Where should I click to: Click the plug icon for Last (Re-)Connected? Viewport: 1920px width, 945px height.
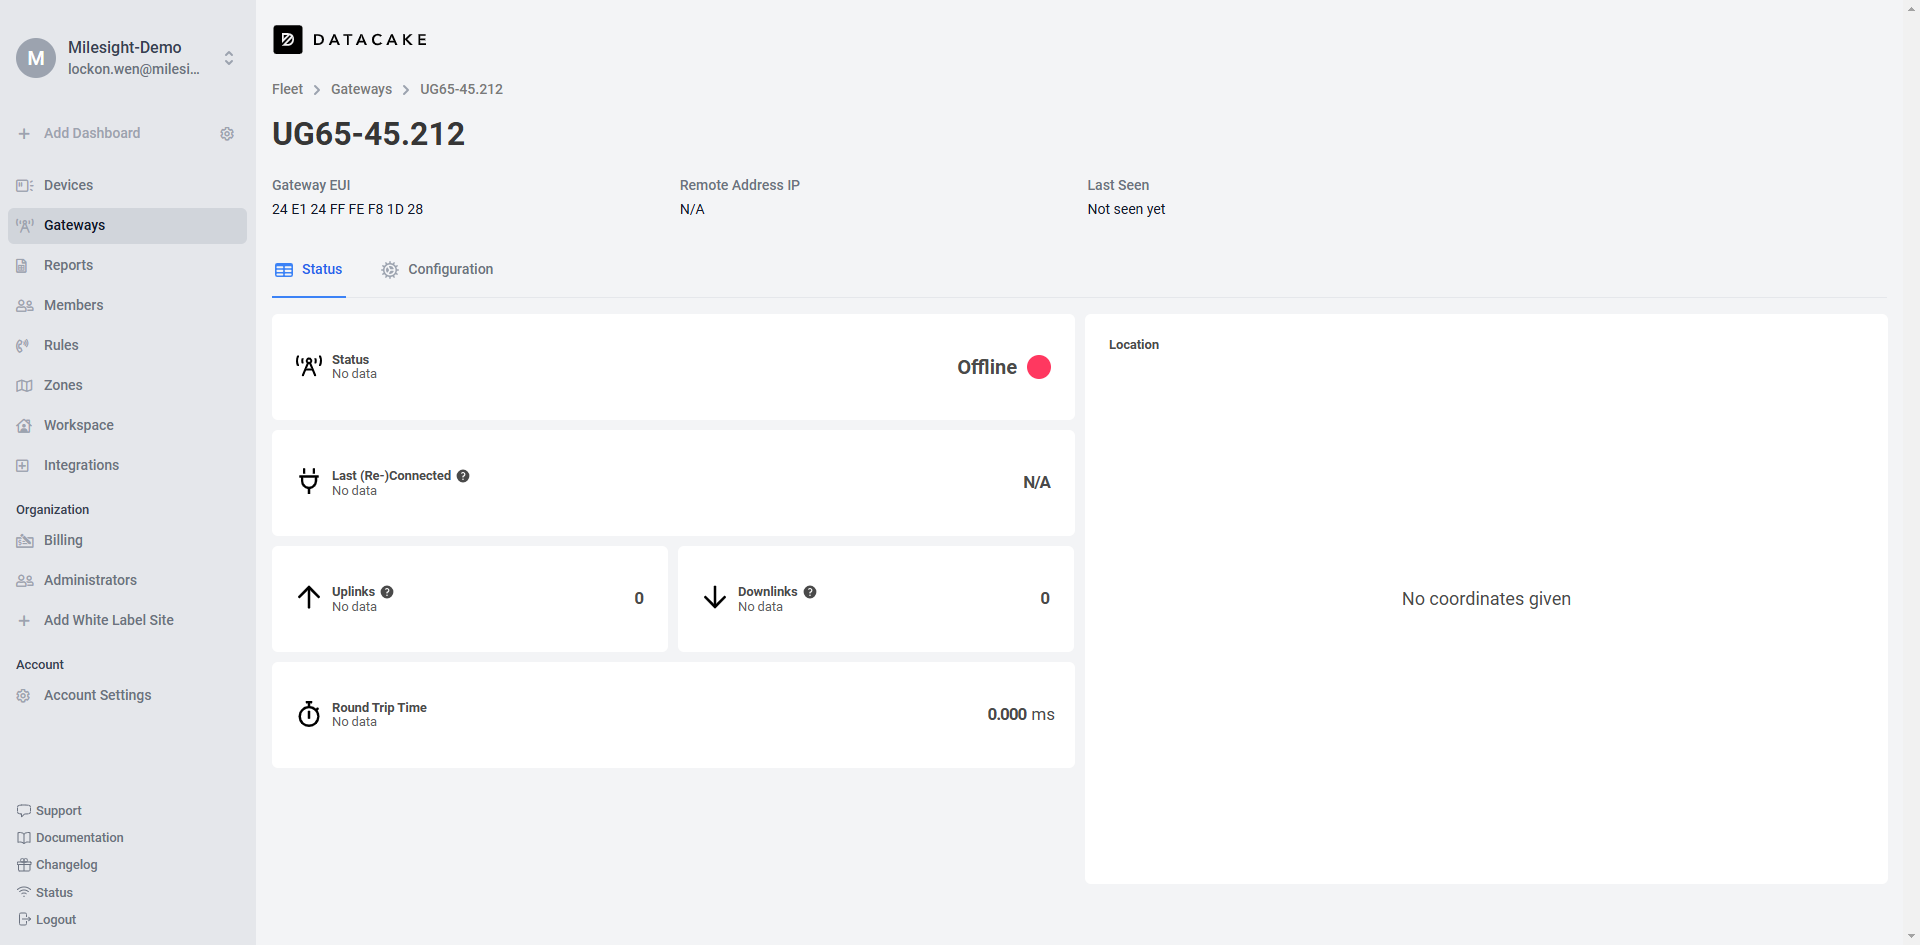point(309,482)
